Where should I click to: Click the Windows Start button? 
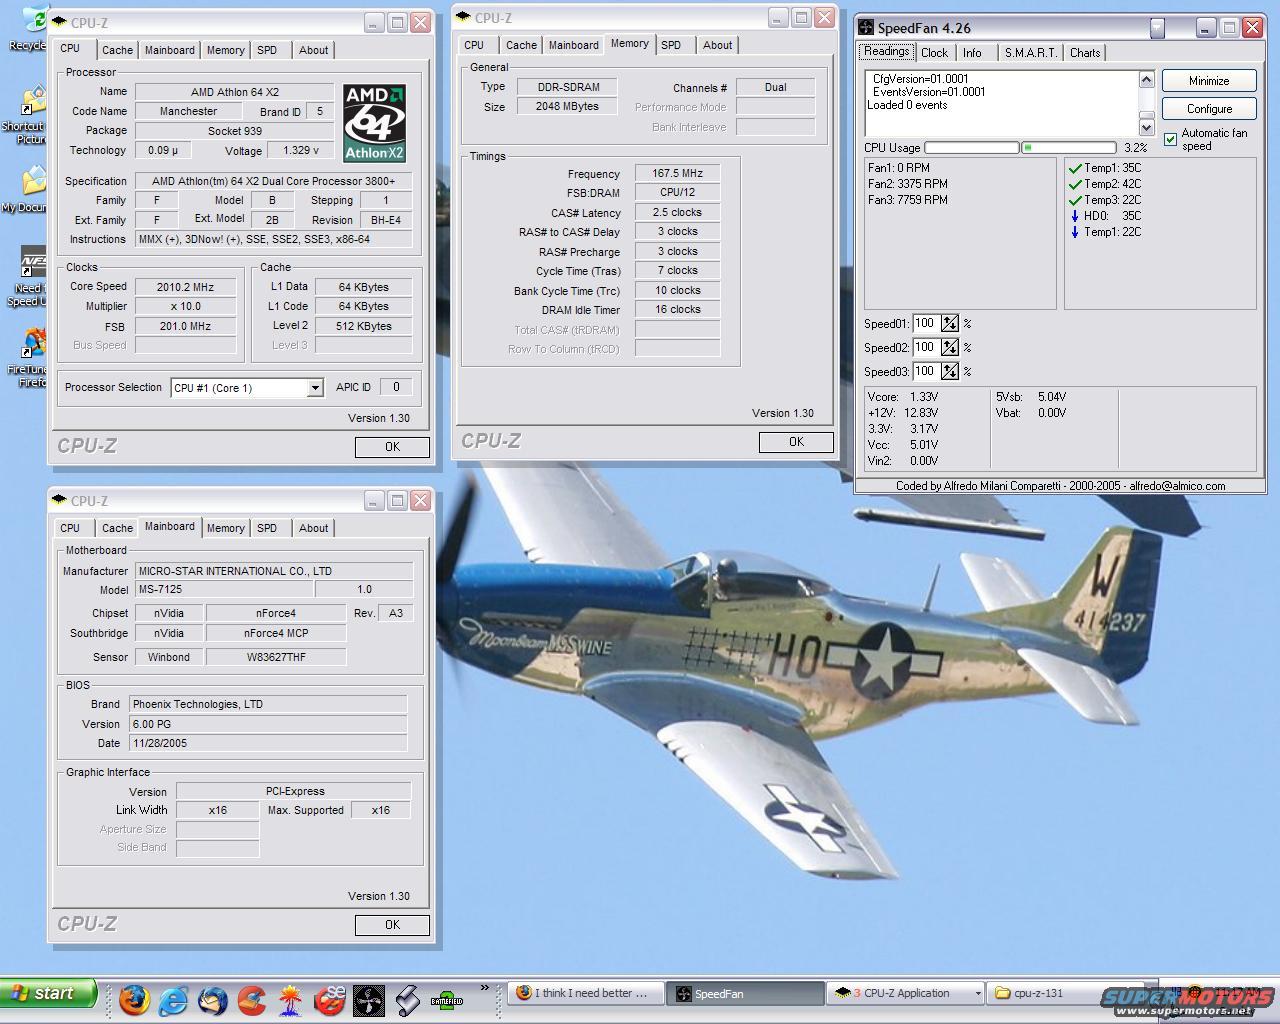(48, 993)
